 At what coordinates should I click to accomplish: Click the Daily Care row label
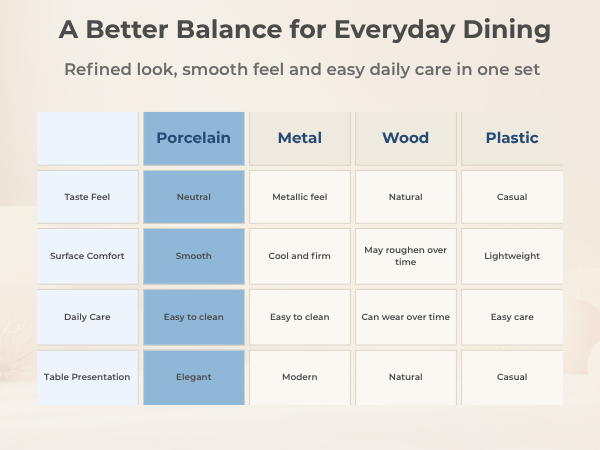pyautogui.click(x=88, y=317)
